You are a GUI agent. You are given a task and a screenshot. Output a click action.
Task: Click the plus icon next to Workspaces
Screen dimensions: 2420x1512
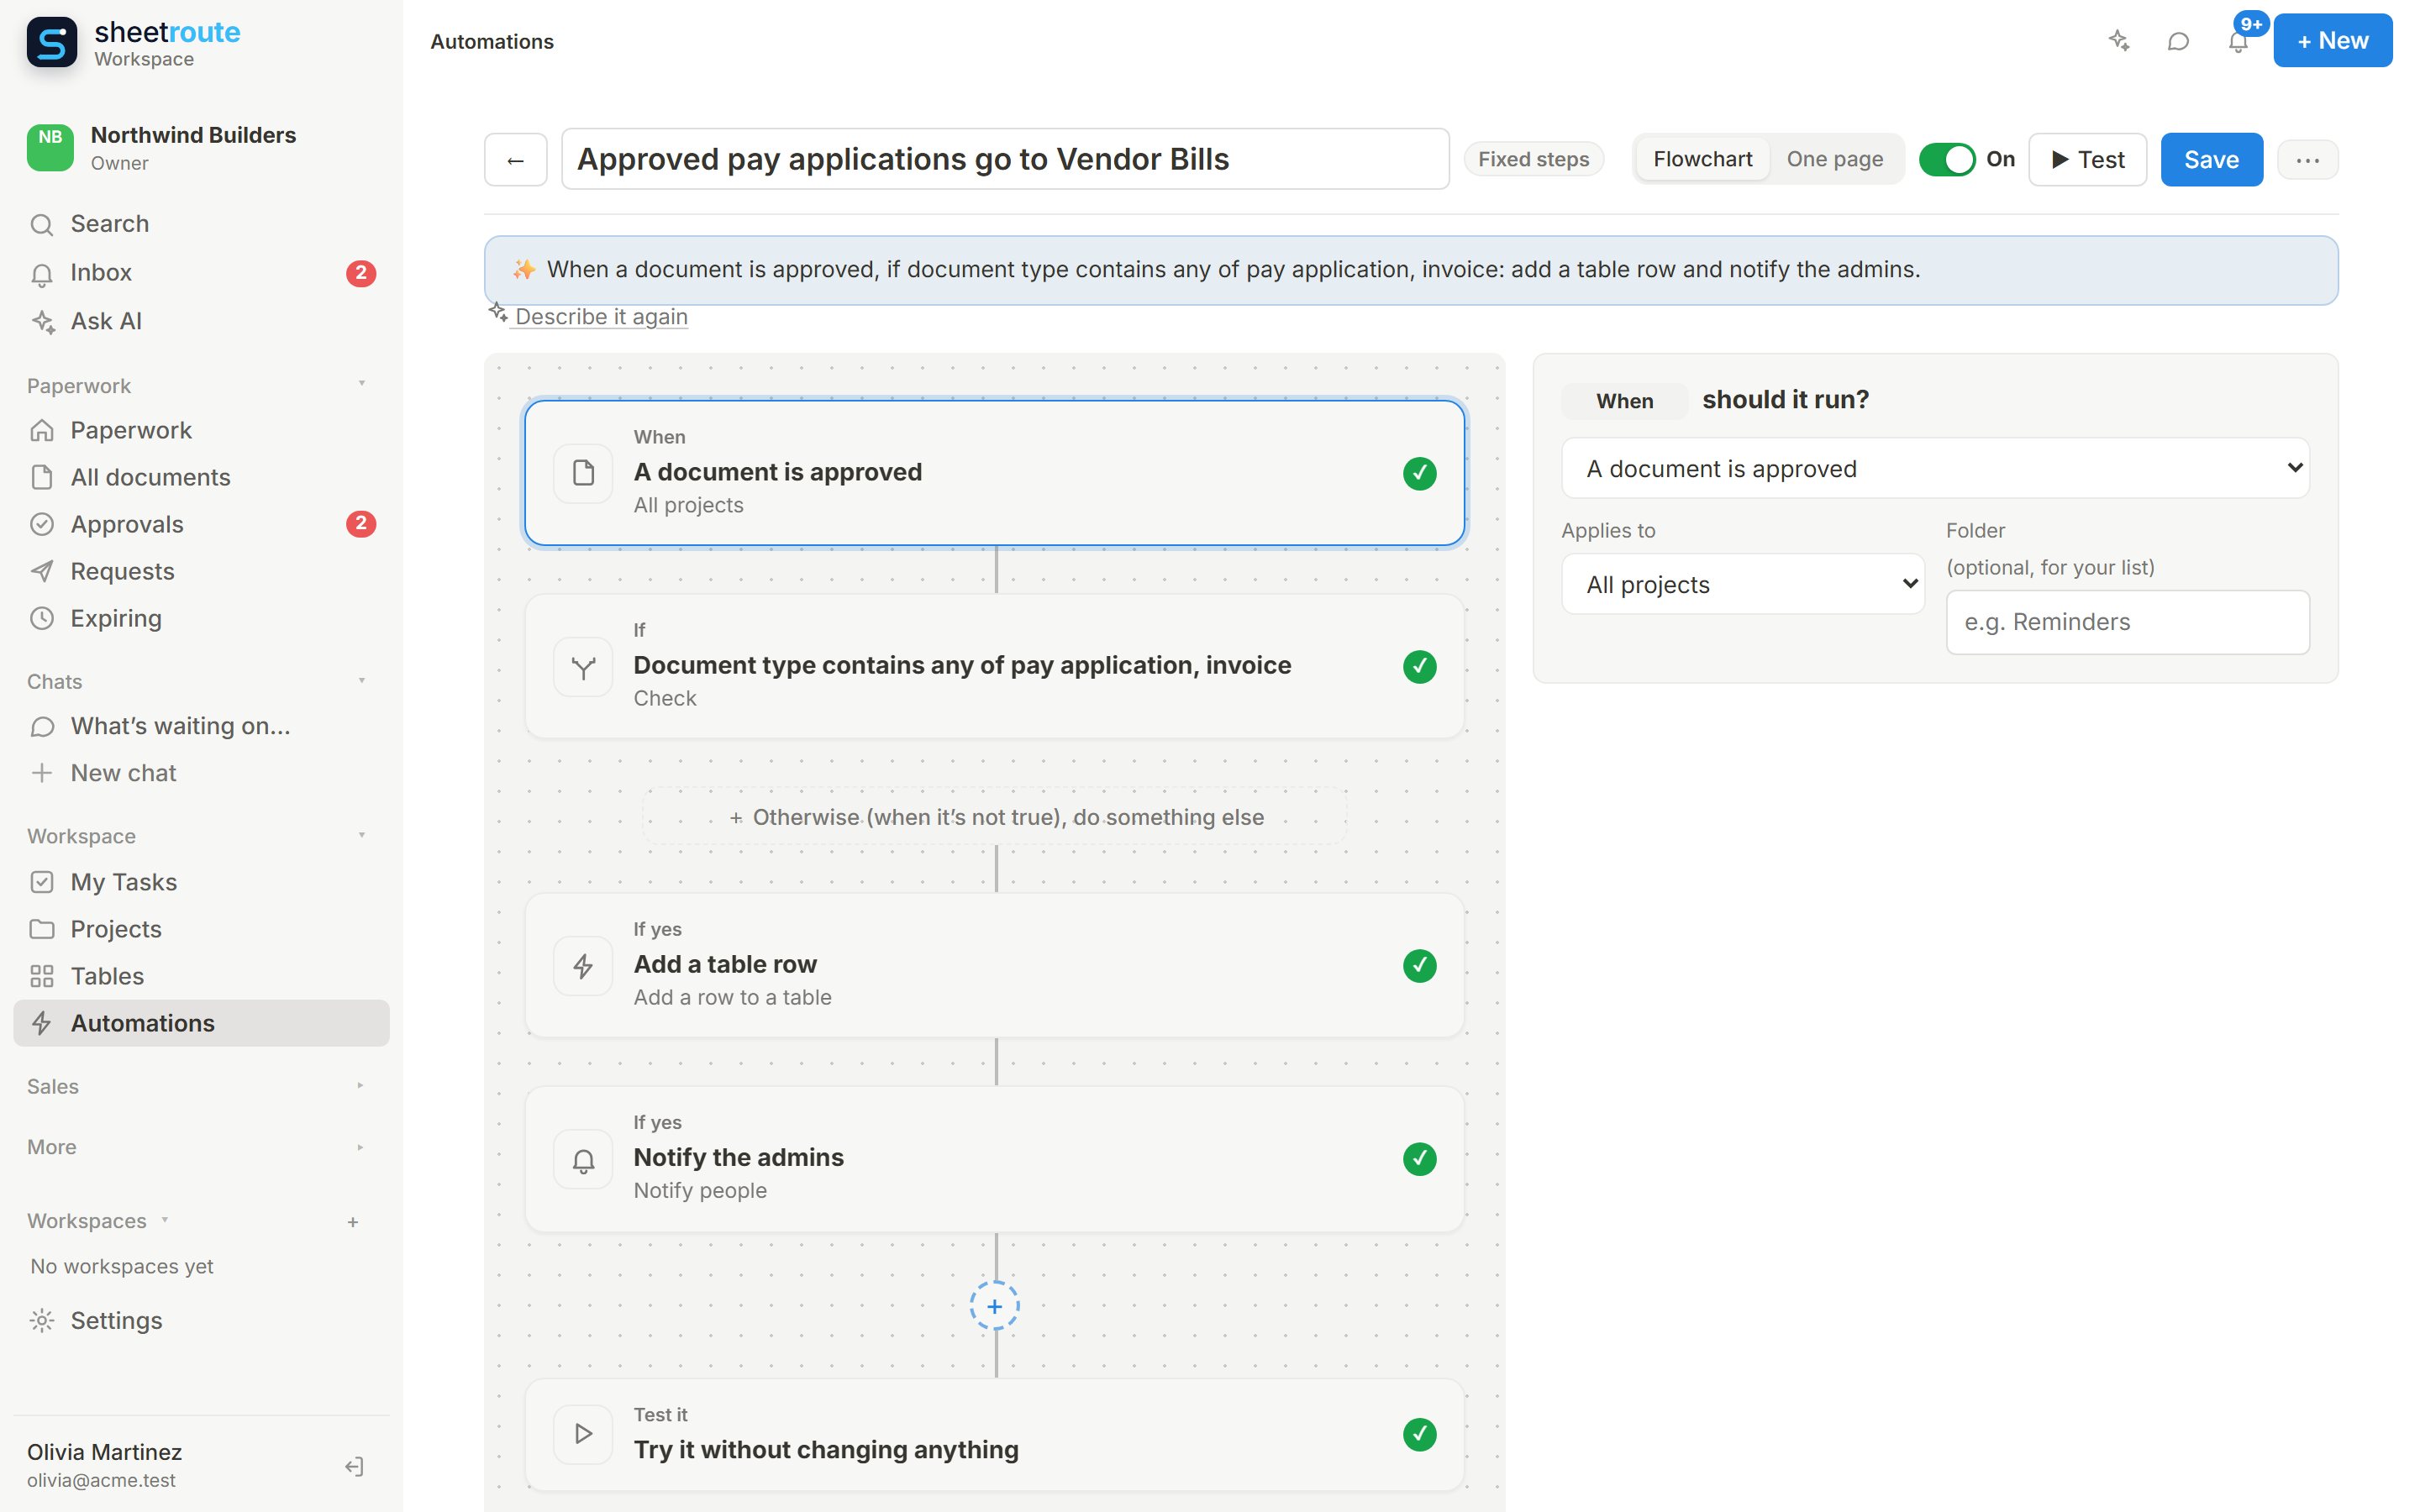click(x=353, y=1222)
